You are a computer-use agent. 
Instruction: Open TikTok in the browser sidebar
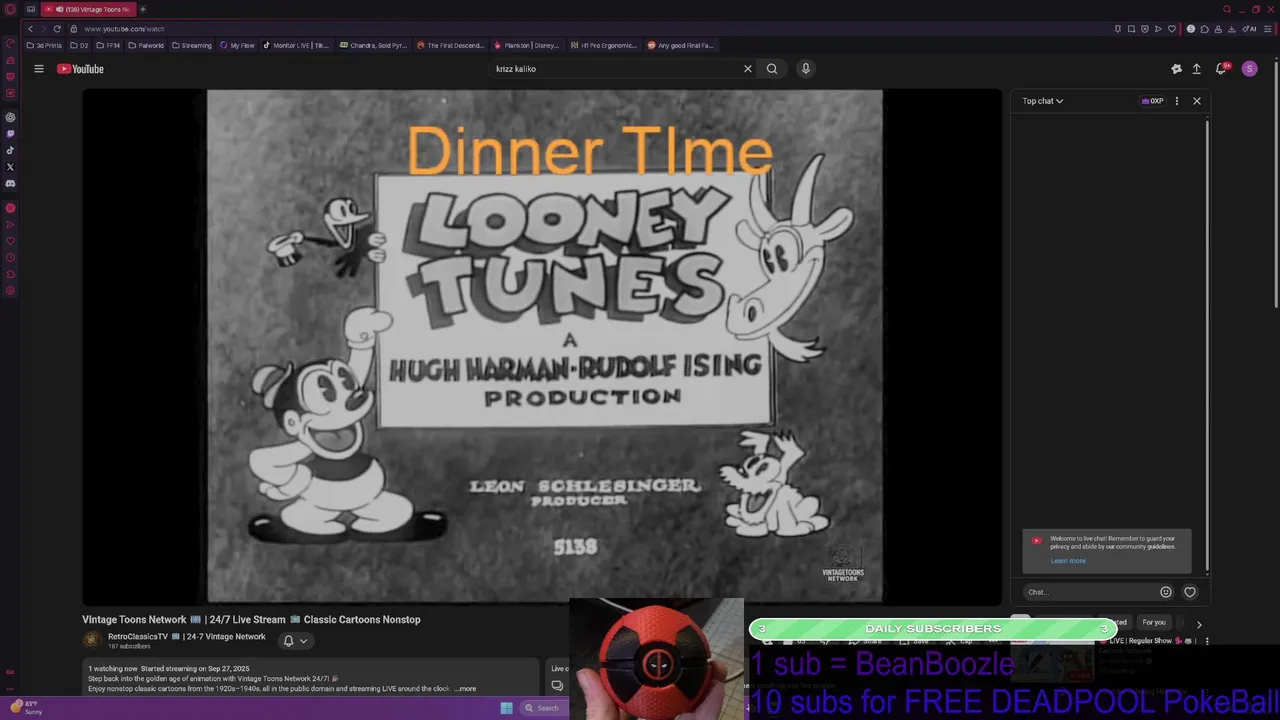[x=10, y=151]
